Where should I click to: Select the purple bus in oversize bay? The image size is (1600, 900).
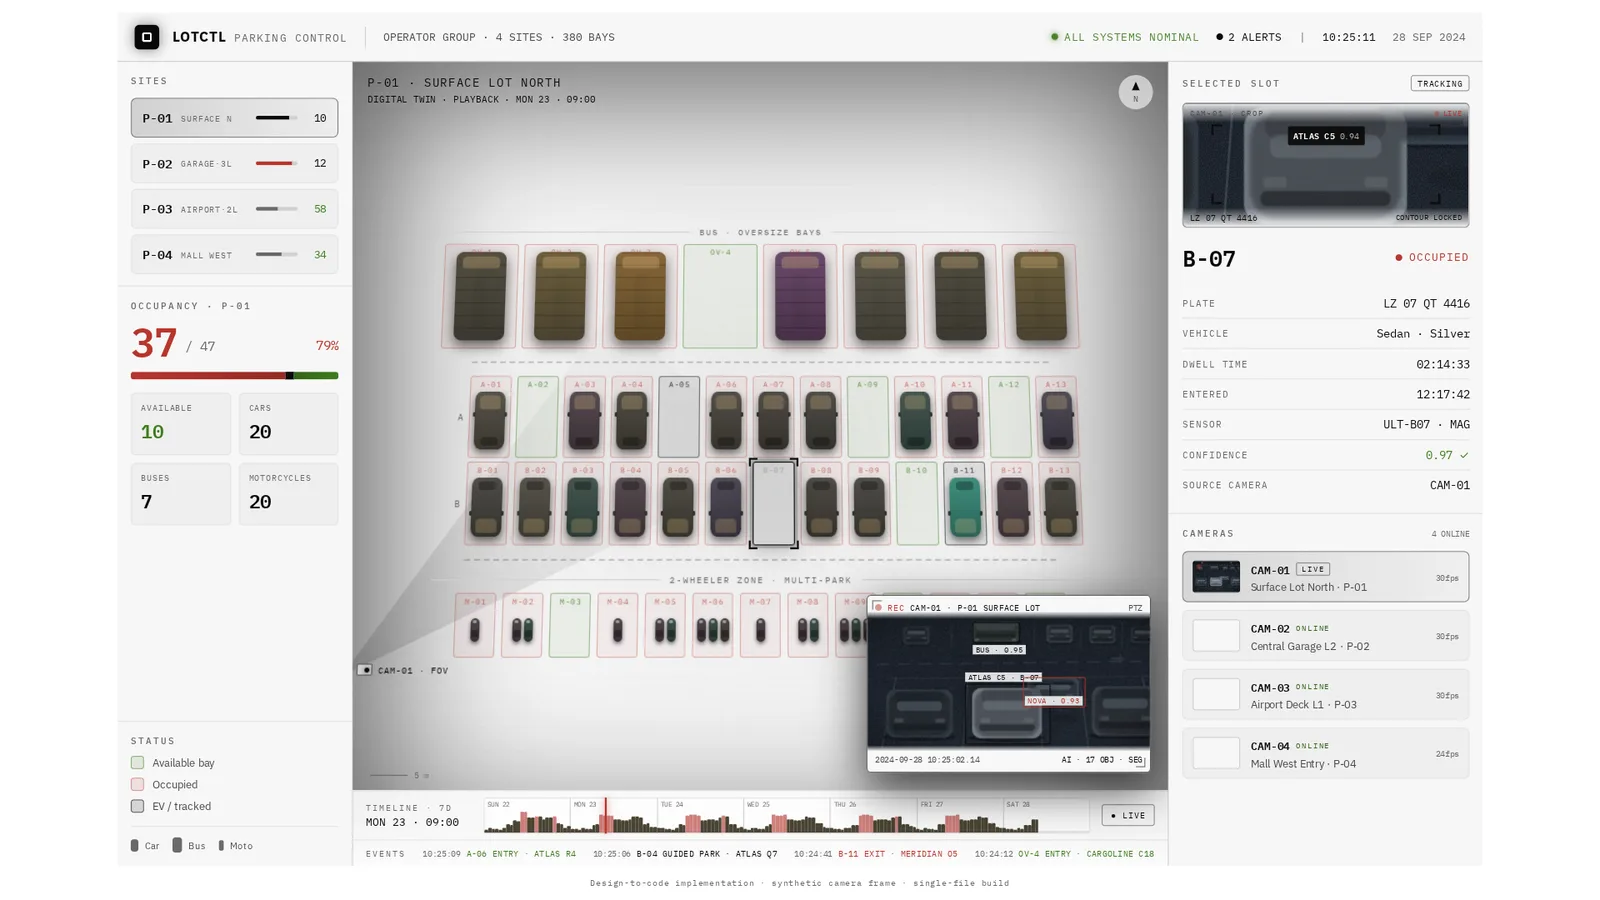coord(800,296)
